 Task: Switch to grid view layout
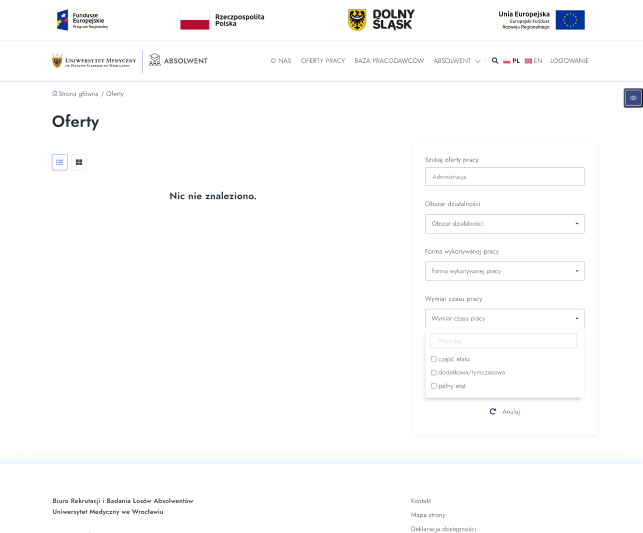(79, 162)
